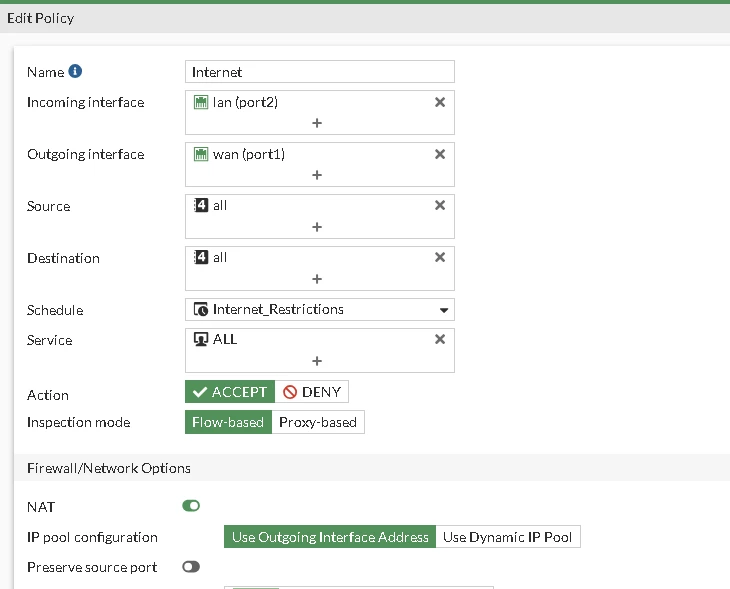Image resolution: width=730 pixels, height=589 pixels.
Task: Remove 'all' entry from Source
Action: click(440, 205)
